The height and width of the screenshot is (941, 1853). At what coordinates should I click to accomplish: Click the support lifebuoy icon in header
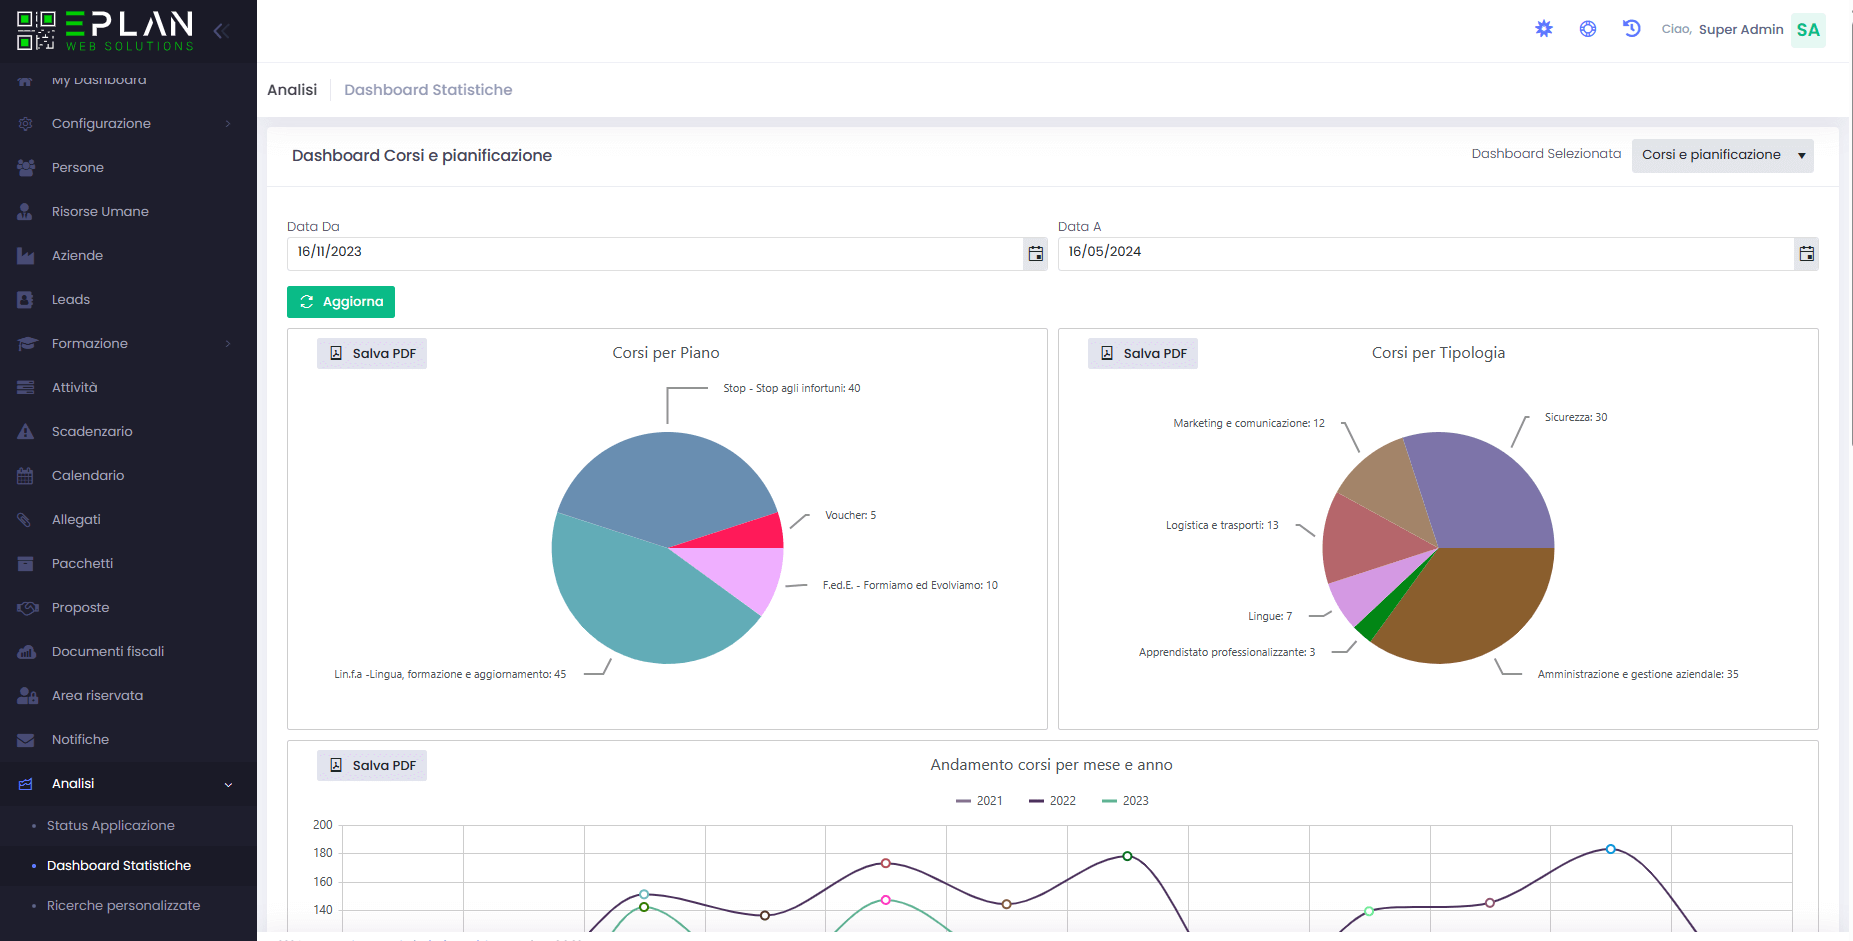pyautogui.click(x=1588, y=29)
